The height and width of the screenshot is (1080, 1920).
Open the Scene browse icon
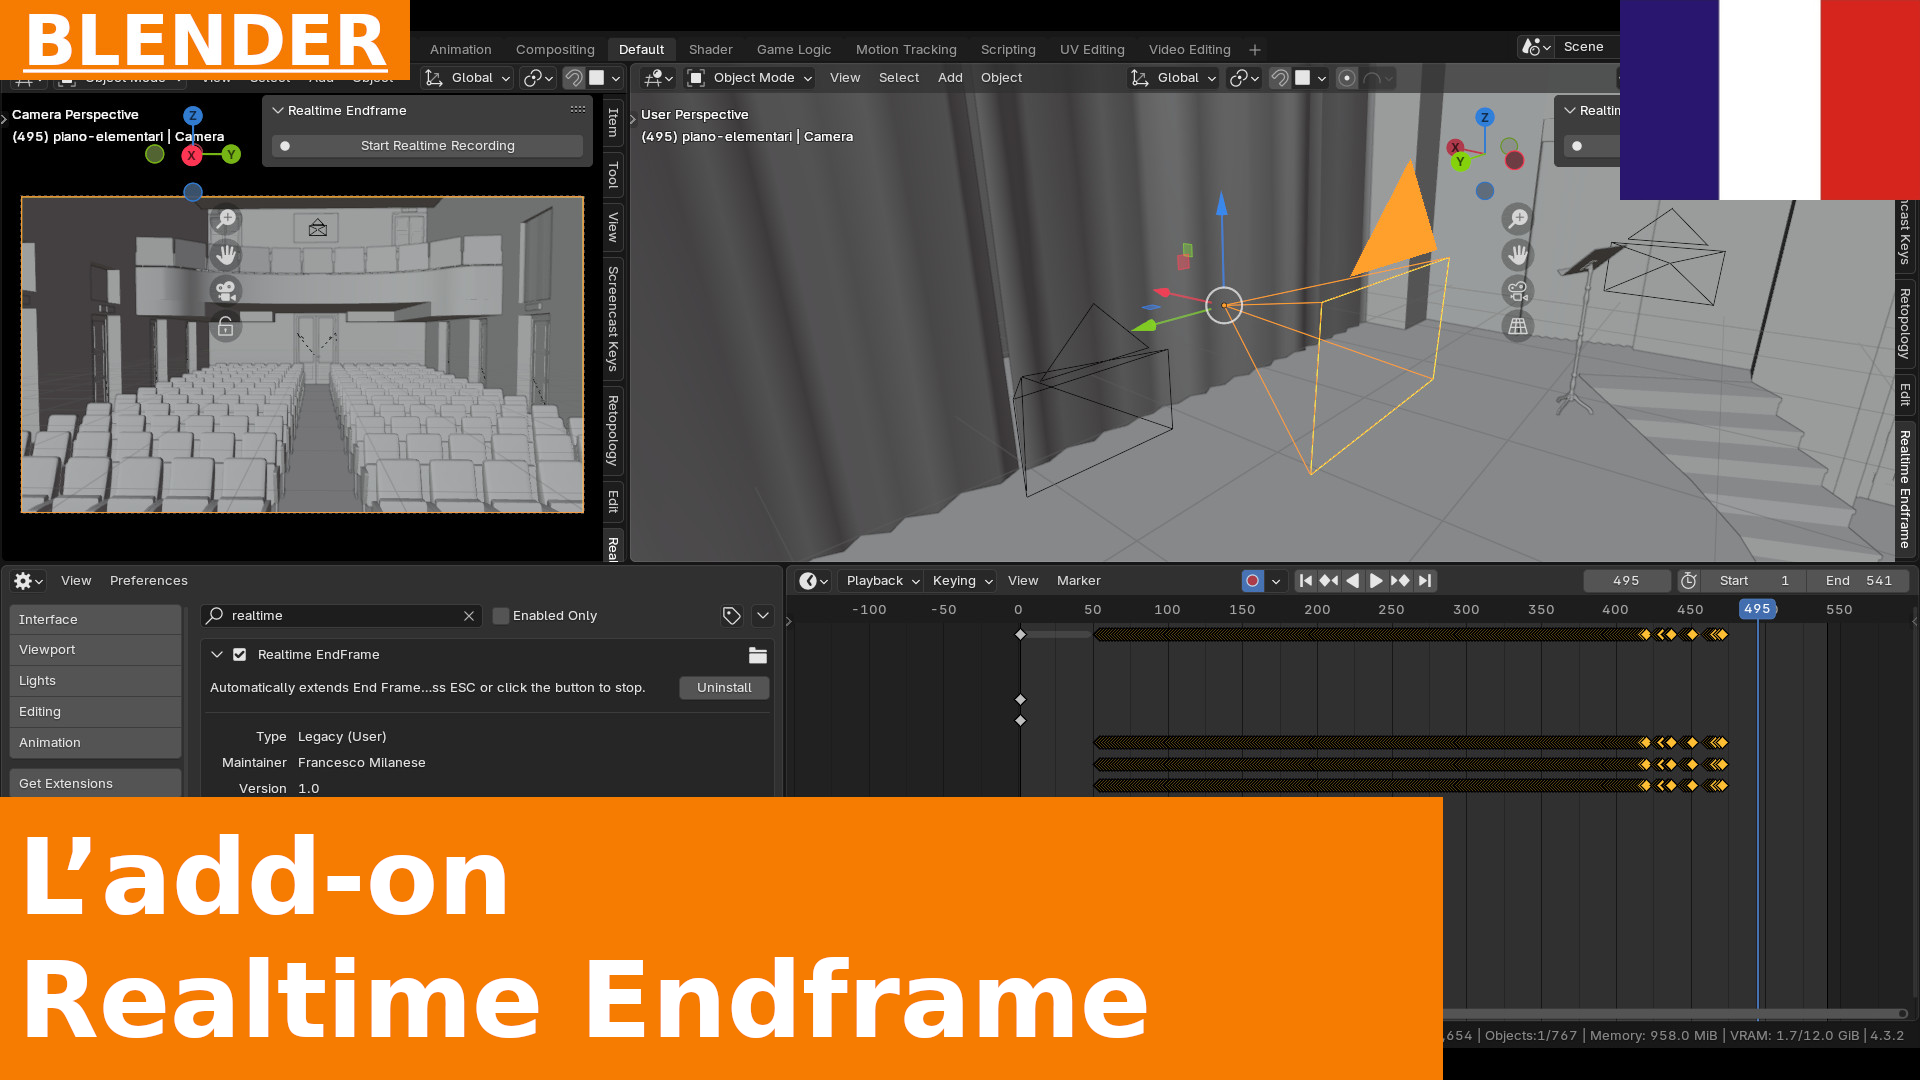1535,47
